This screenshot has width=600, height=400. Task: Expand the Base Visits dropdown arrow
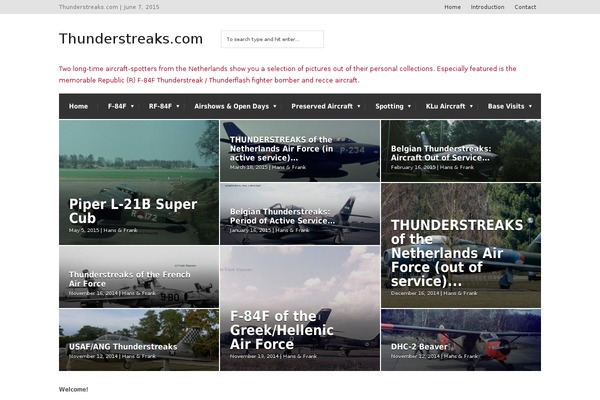[530, 106]
